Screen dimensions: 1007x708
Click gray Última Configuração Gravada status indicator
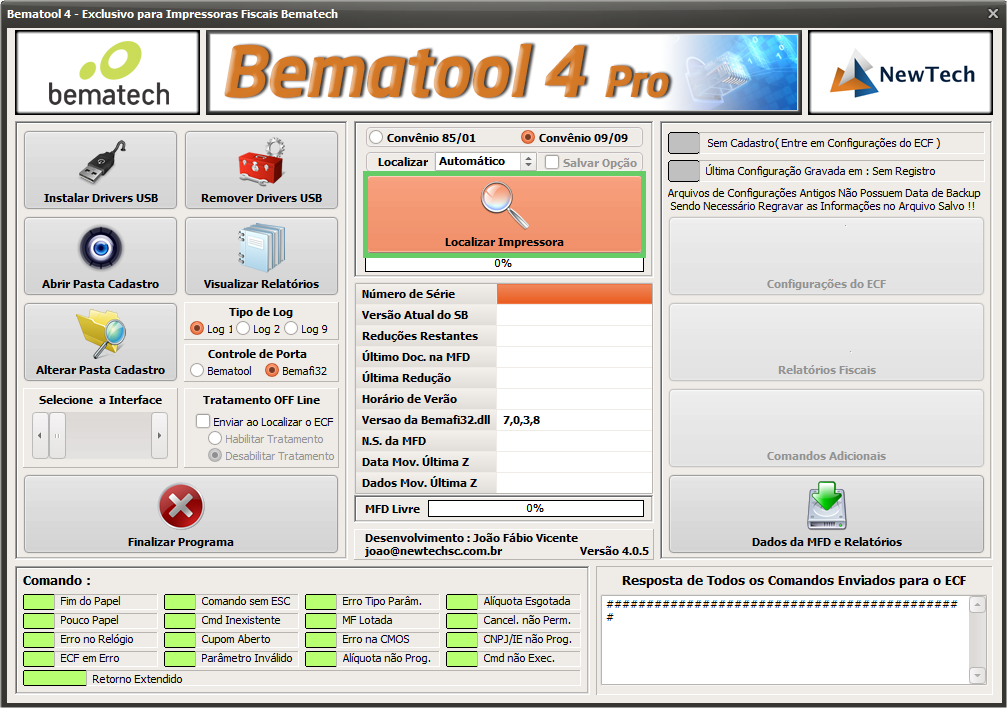click(684, 171)
